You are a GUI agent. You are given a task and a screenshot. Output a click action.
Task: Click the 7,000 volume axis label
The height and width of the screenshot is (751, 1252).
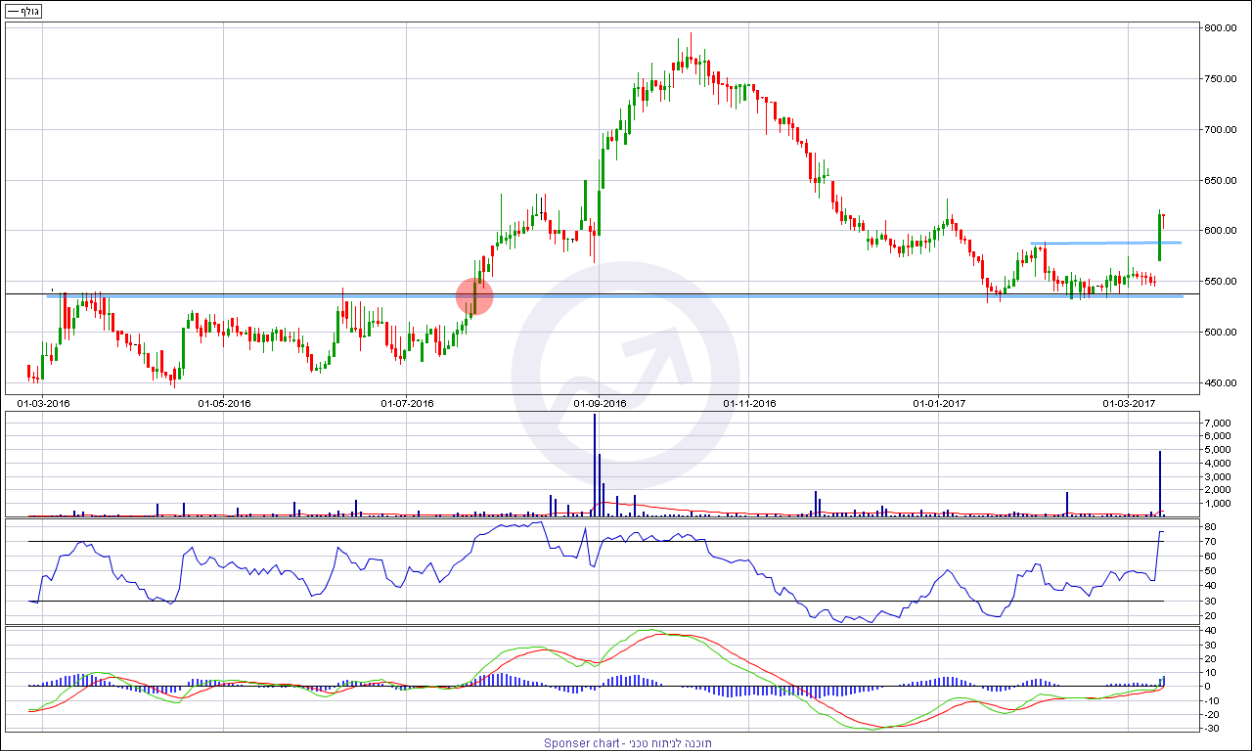click(1217, 424)
